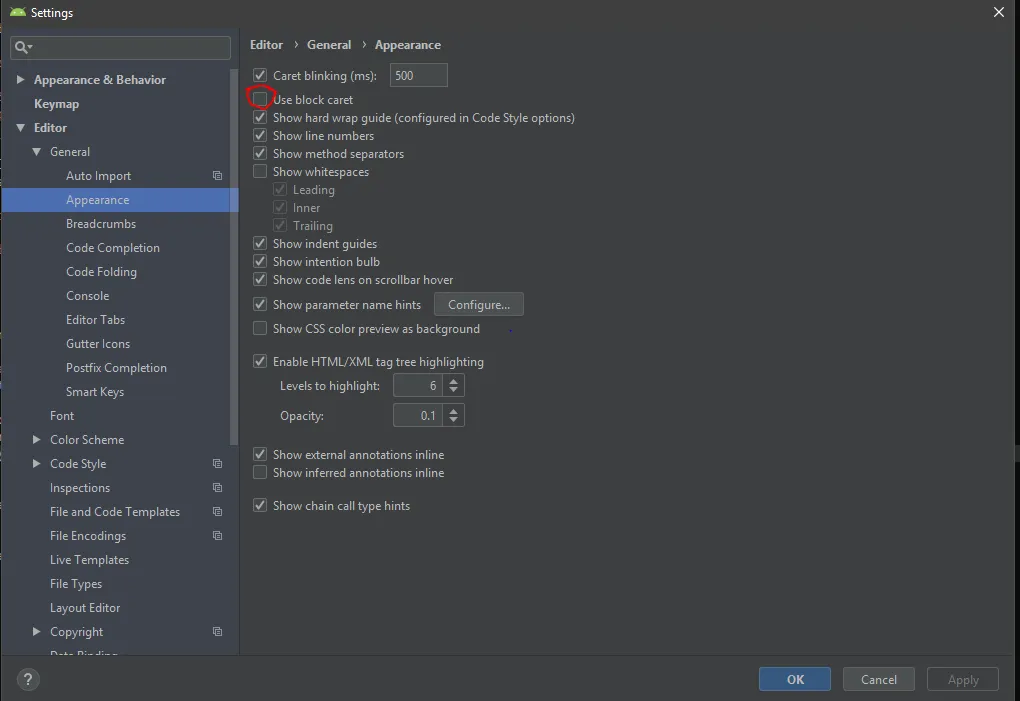Image resolution: width=1020 pixels, height=701 pixels.
Task: Click the caret blinking 500 ms field
Action: tap(418, 75)
